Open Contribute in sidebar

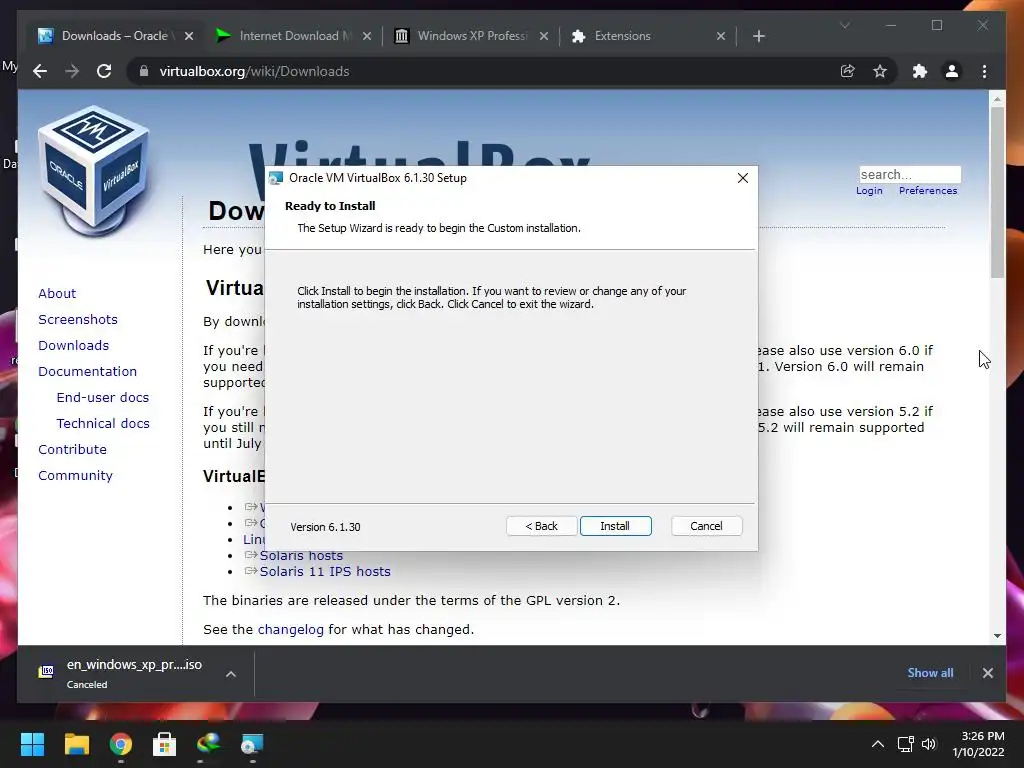tap(72, 450)
